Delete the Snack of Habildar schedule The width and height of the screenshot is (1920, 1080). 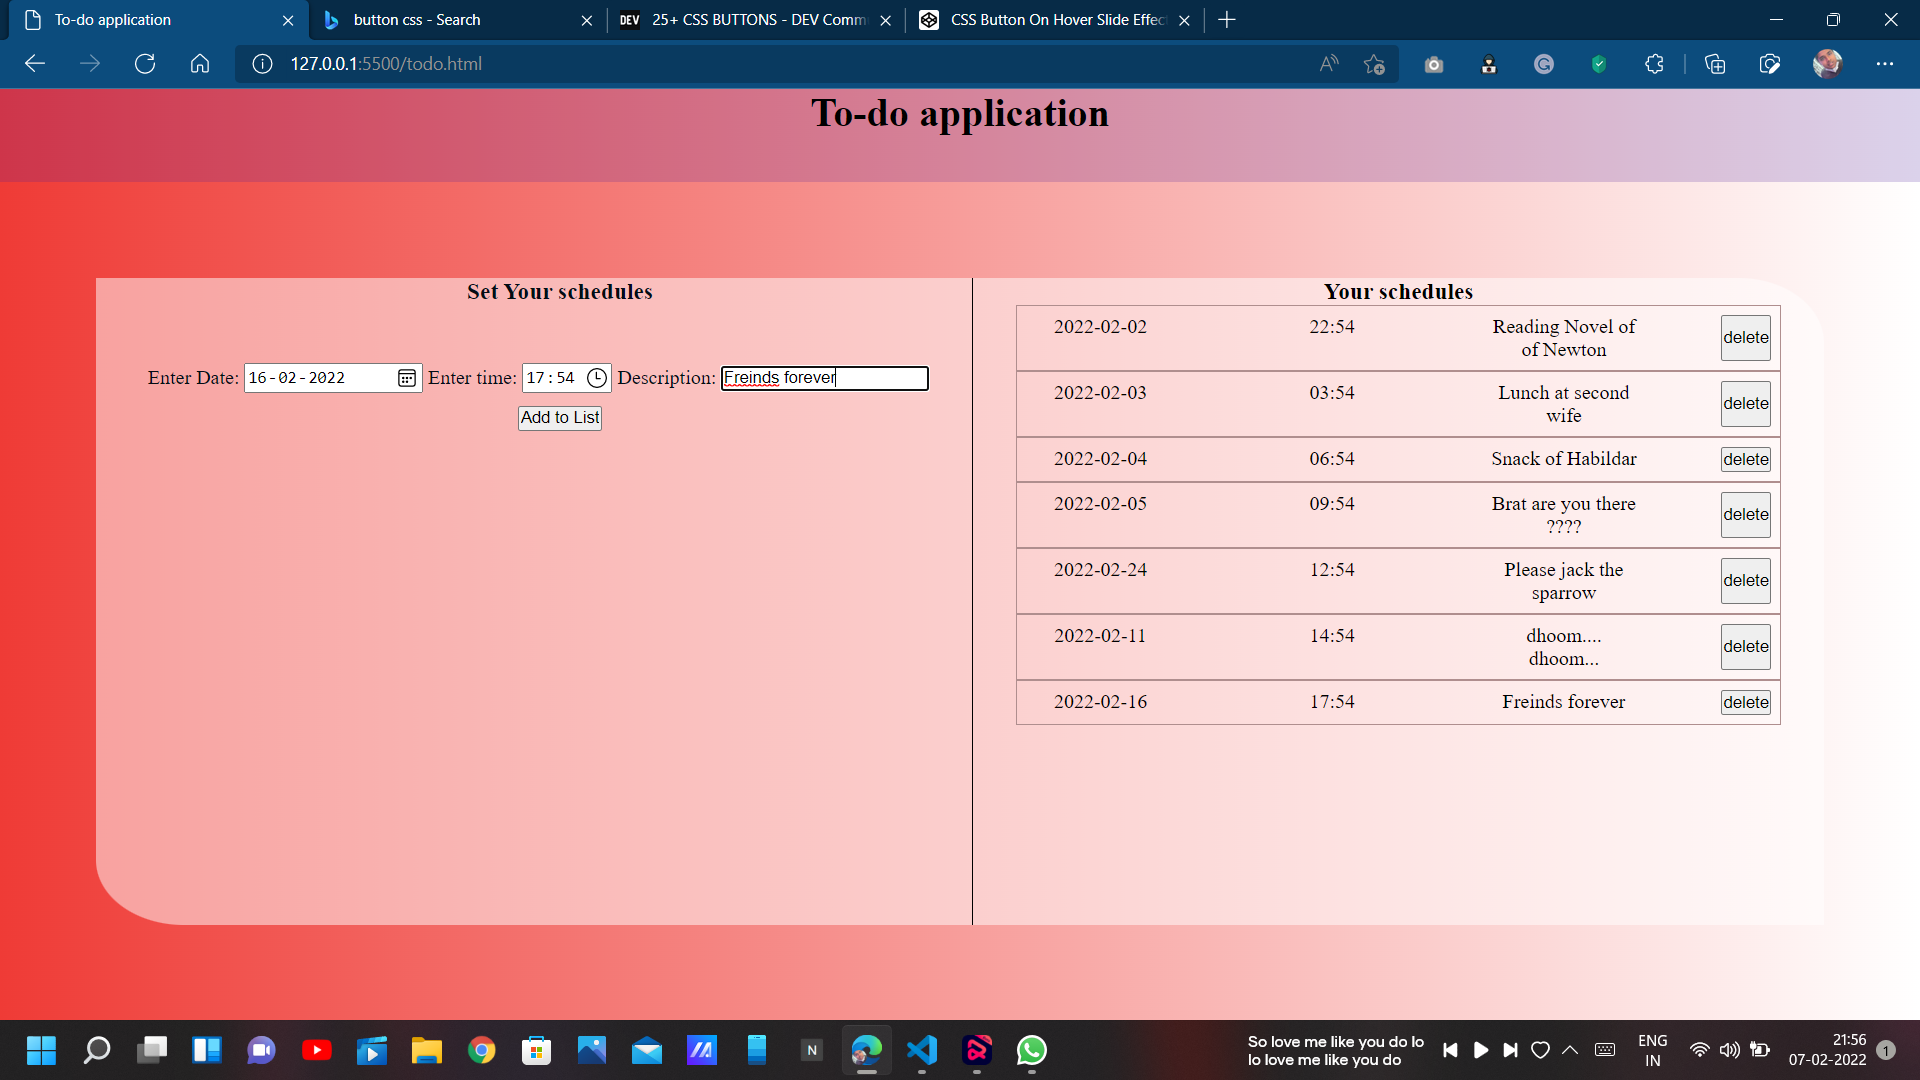tap(1746, 459)
